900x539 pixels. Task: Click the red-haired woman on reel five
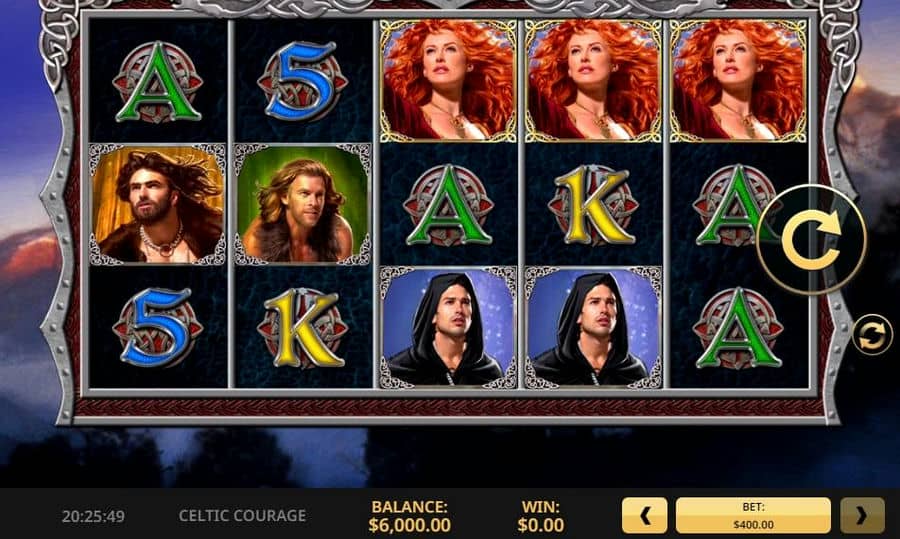[738, 80]
